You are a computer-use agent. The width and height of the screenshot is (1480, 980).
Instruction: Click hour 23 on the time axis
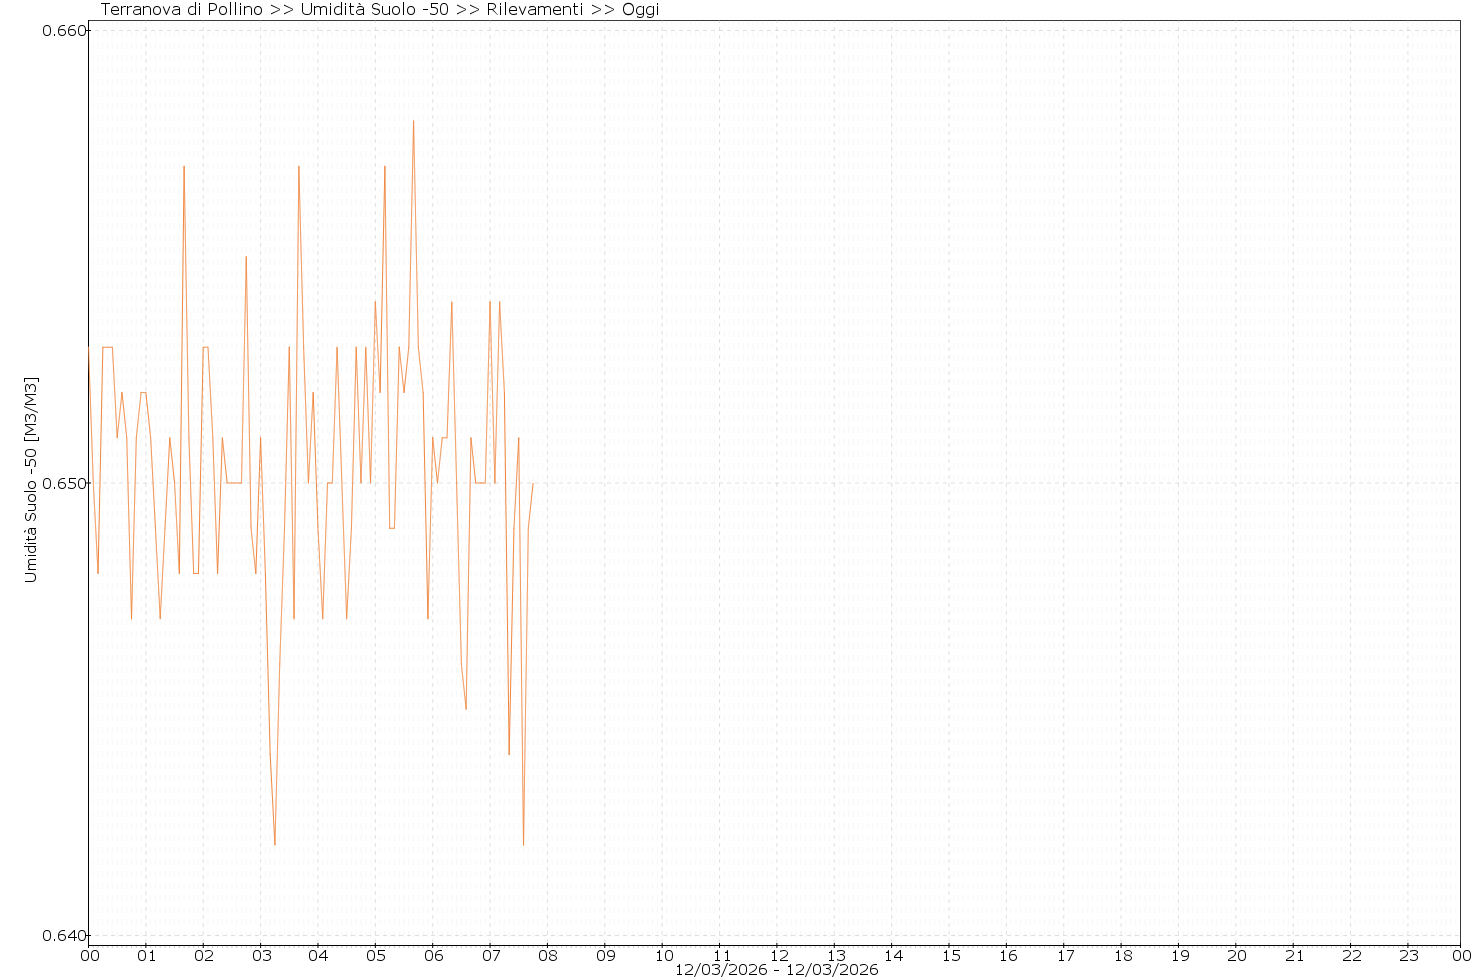(x=1408, y=955)
